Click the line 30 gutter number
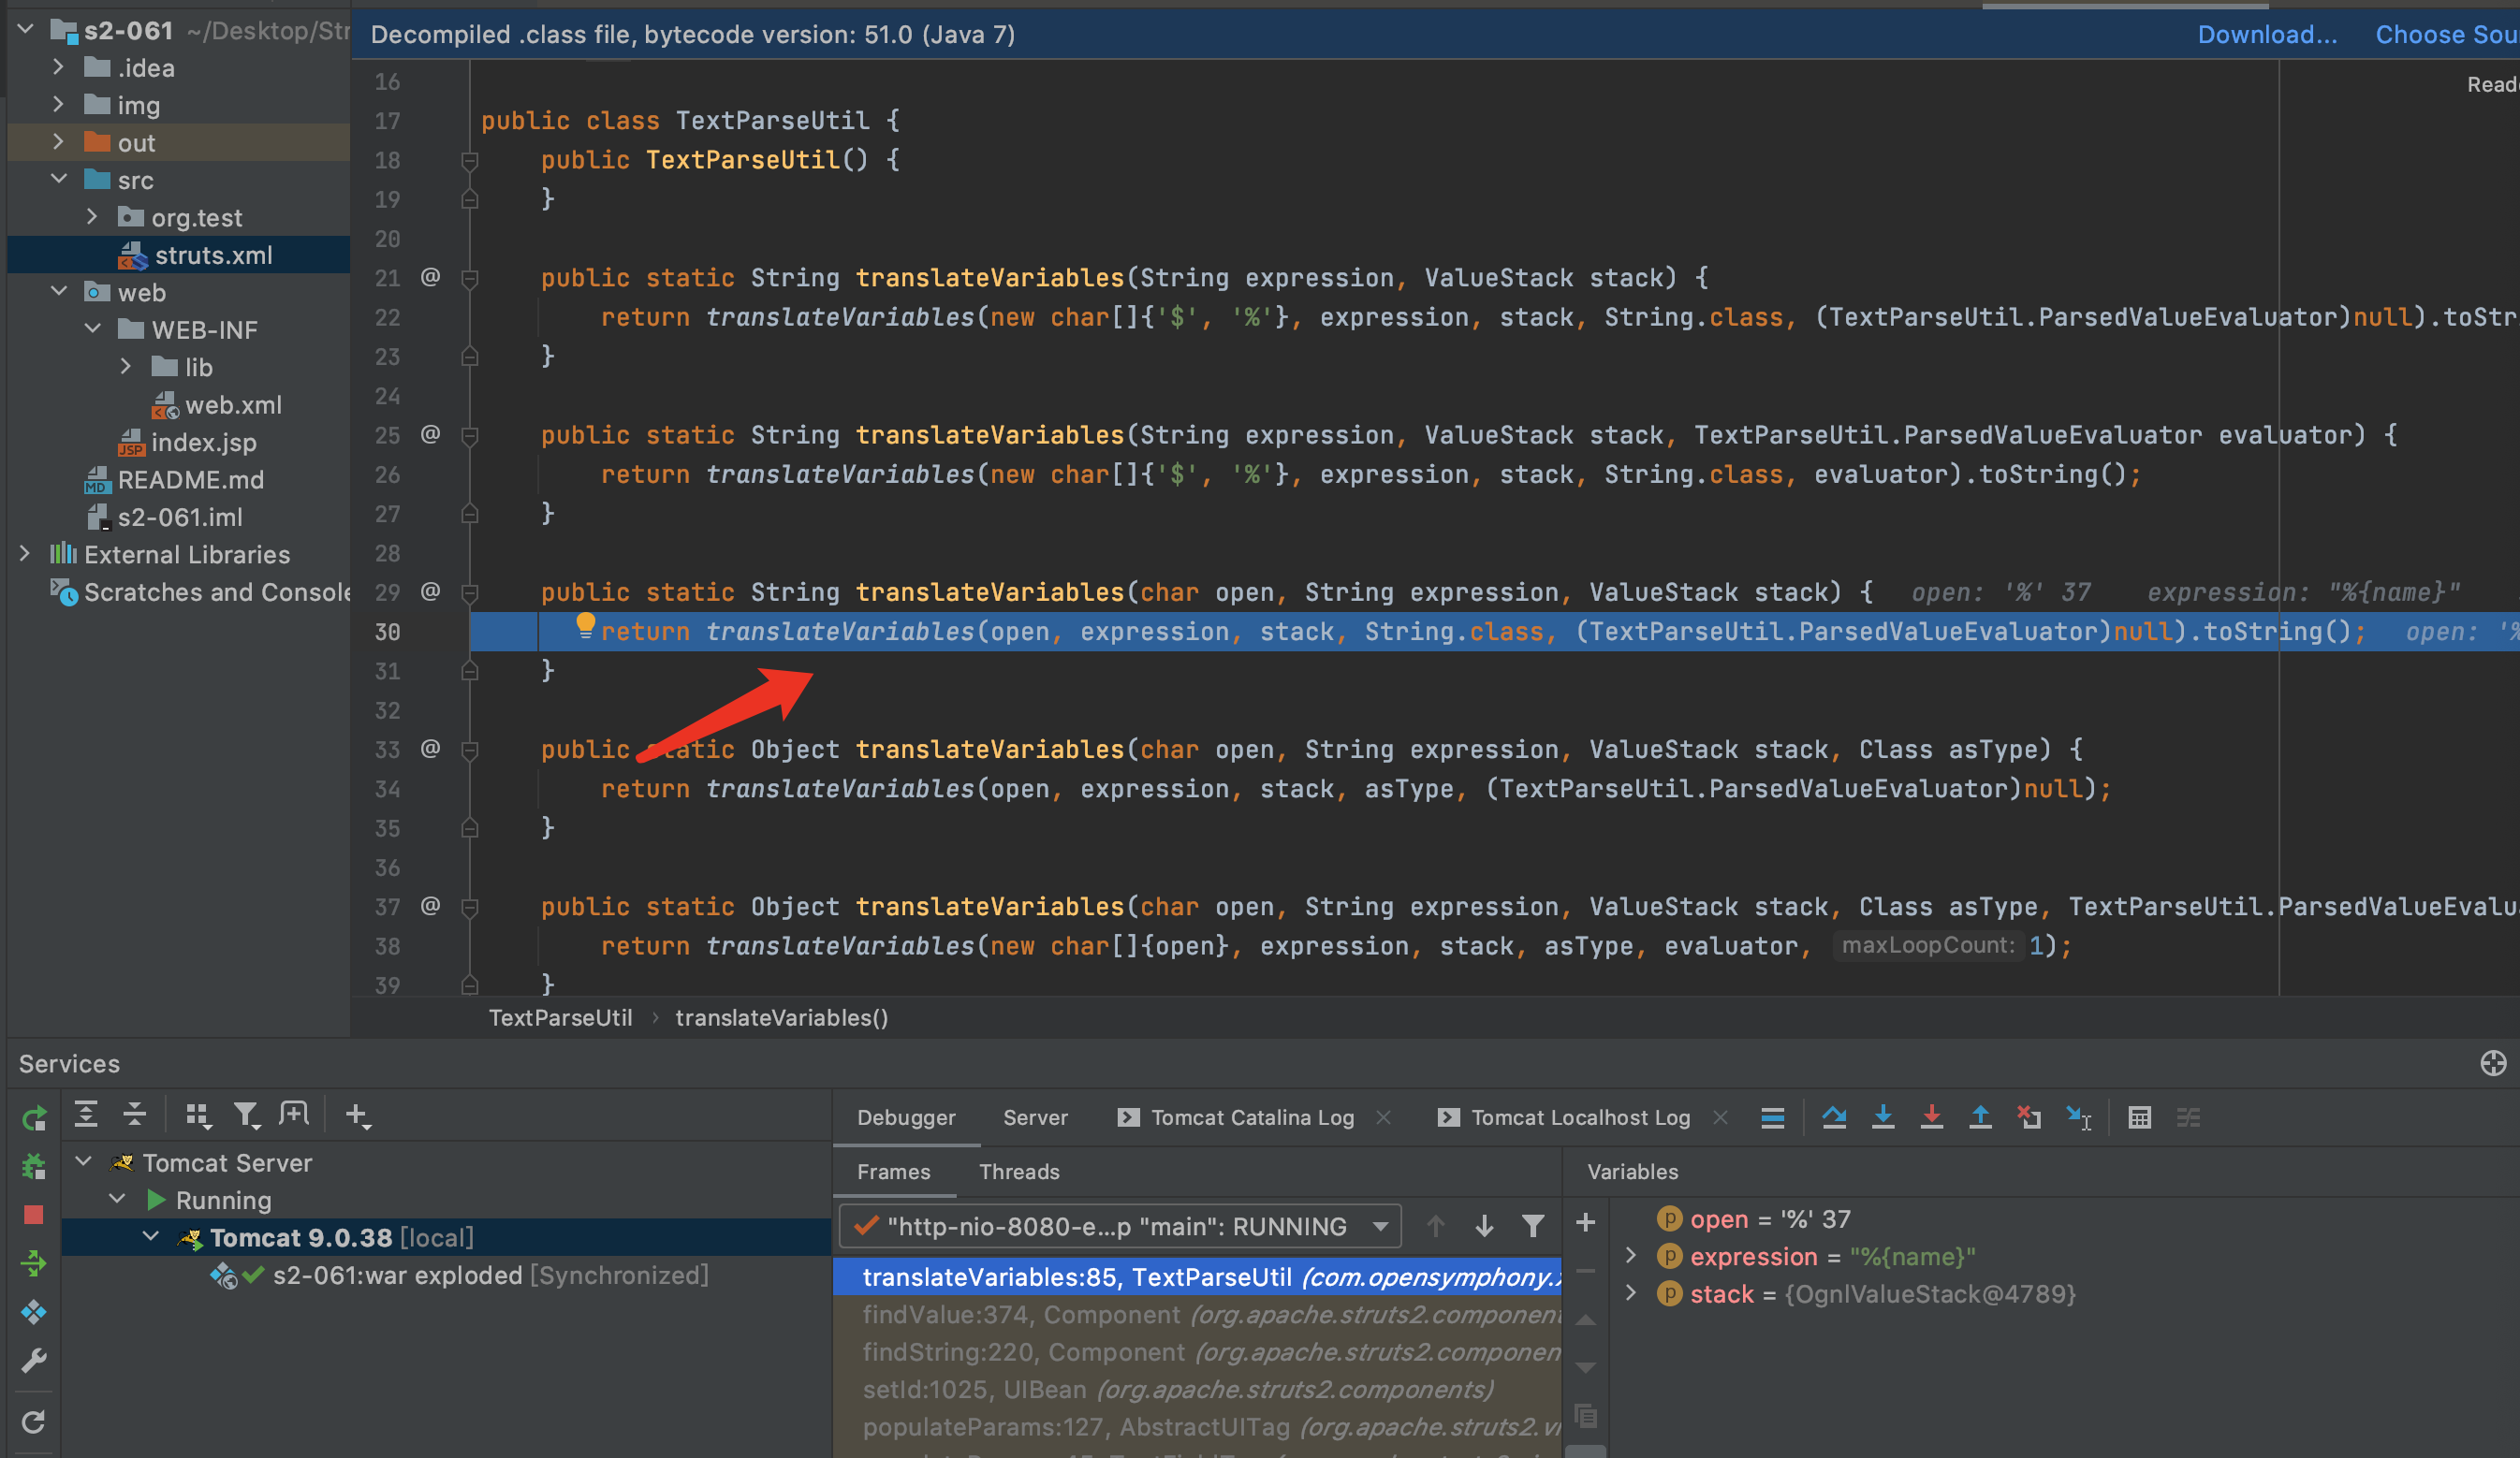This screenshot has width=2520, height=1458. click(388, 632)
